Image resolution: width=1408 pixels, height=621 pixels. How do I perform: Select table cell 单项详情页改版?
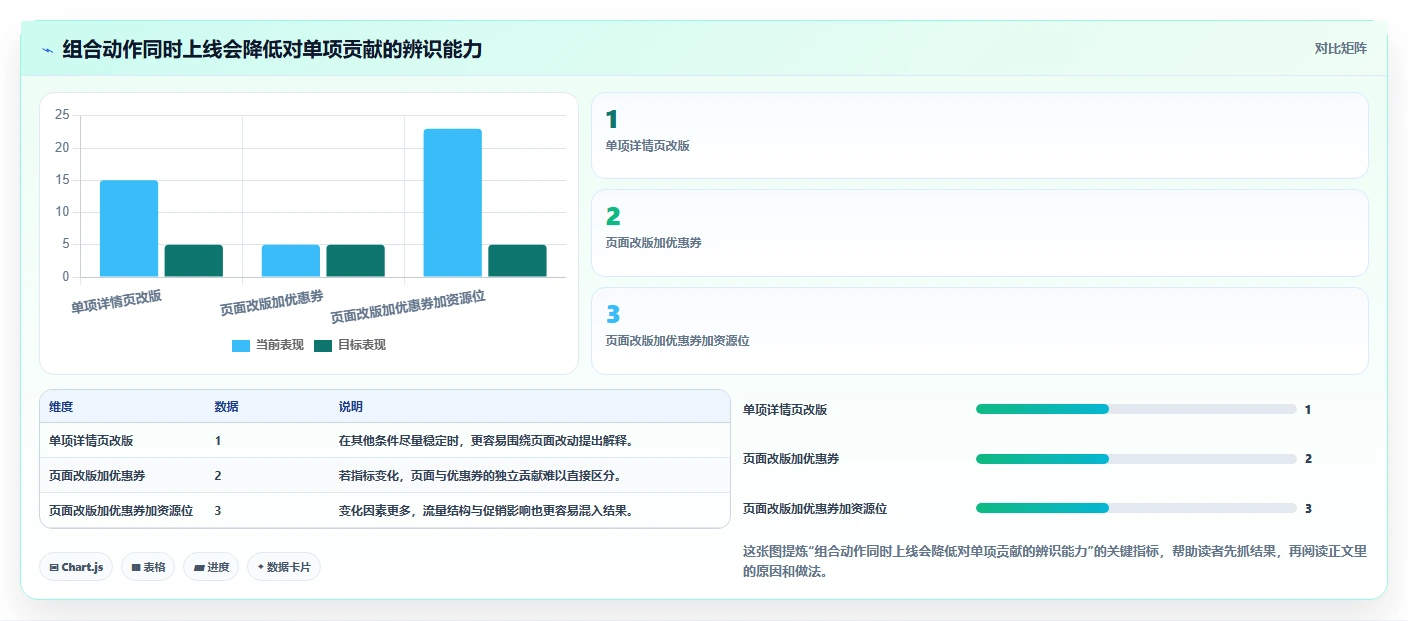pos(91,440)
